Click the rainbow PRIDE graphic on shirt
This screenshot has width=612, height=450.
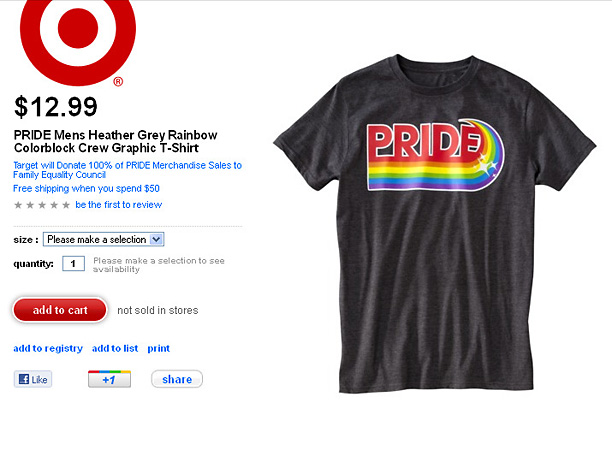click(435, 155)
